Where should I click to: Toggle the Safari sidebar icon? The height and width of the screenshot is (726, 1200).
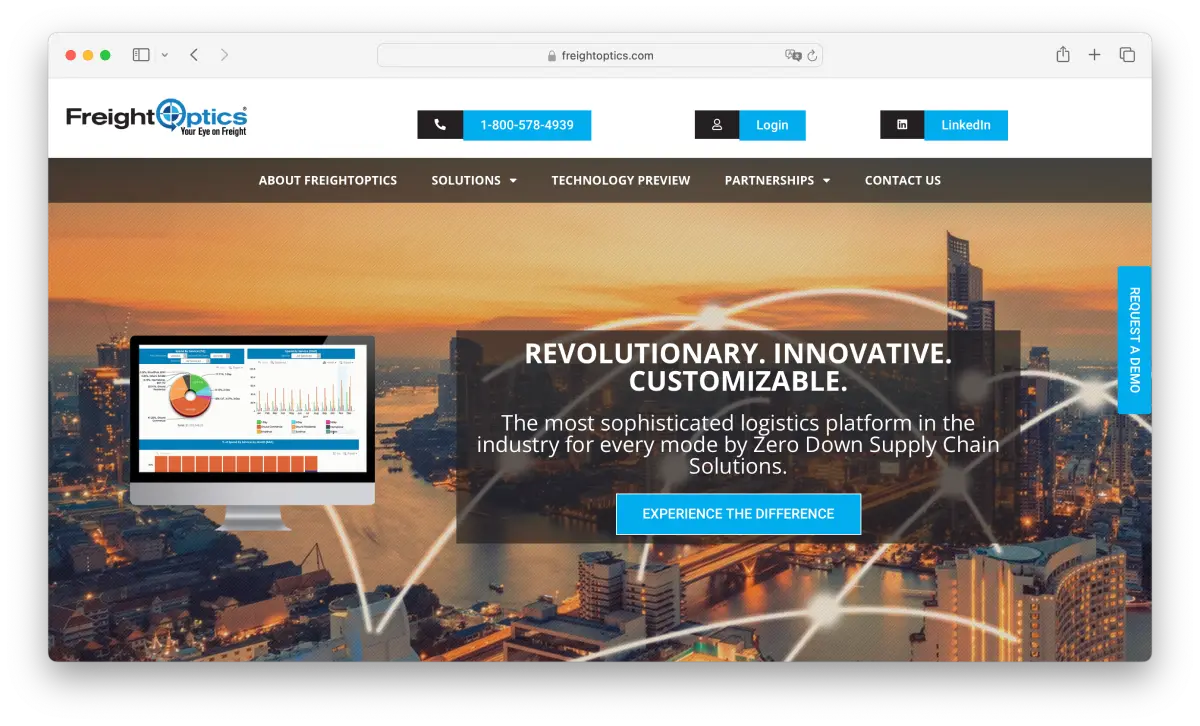point(141,55)
